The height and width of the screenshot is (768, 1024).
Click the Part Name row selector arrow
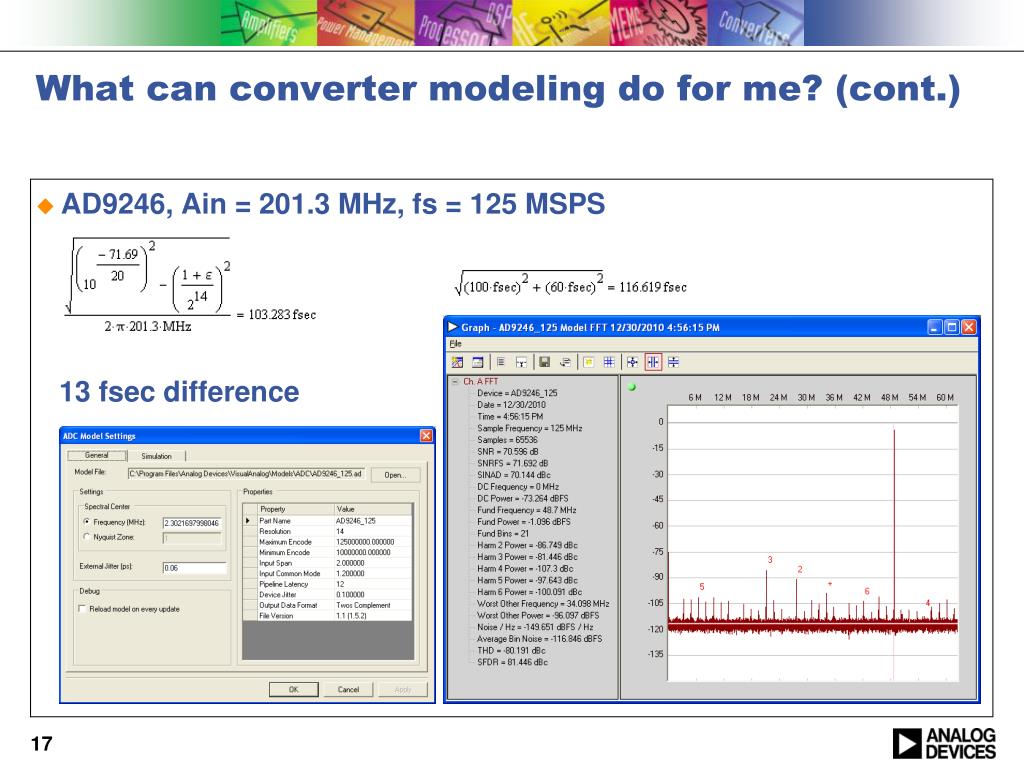[248, 520]
